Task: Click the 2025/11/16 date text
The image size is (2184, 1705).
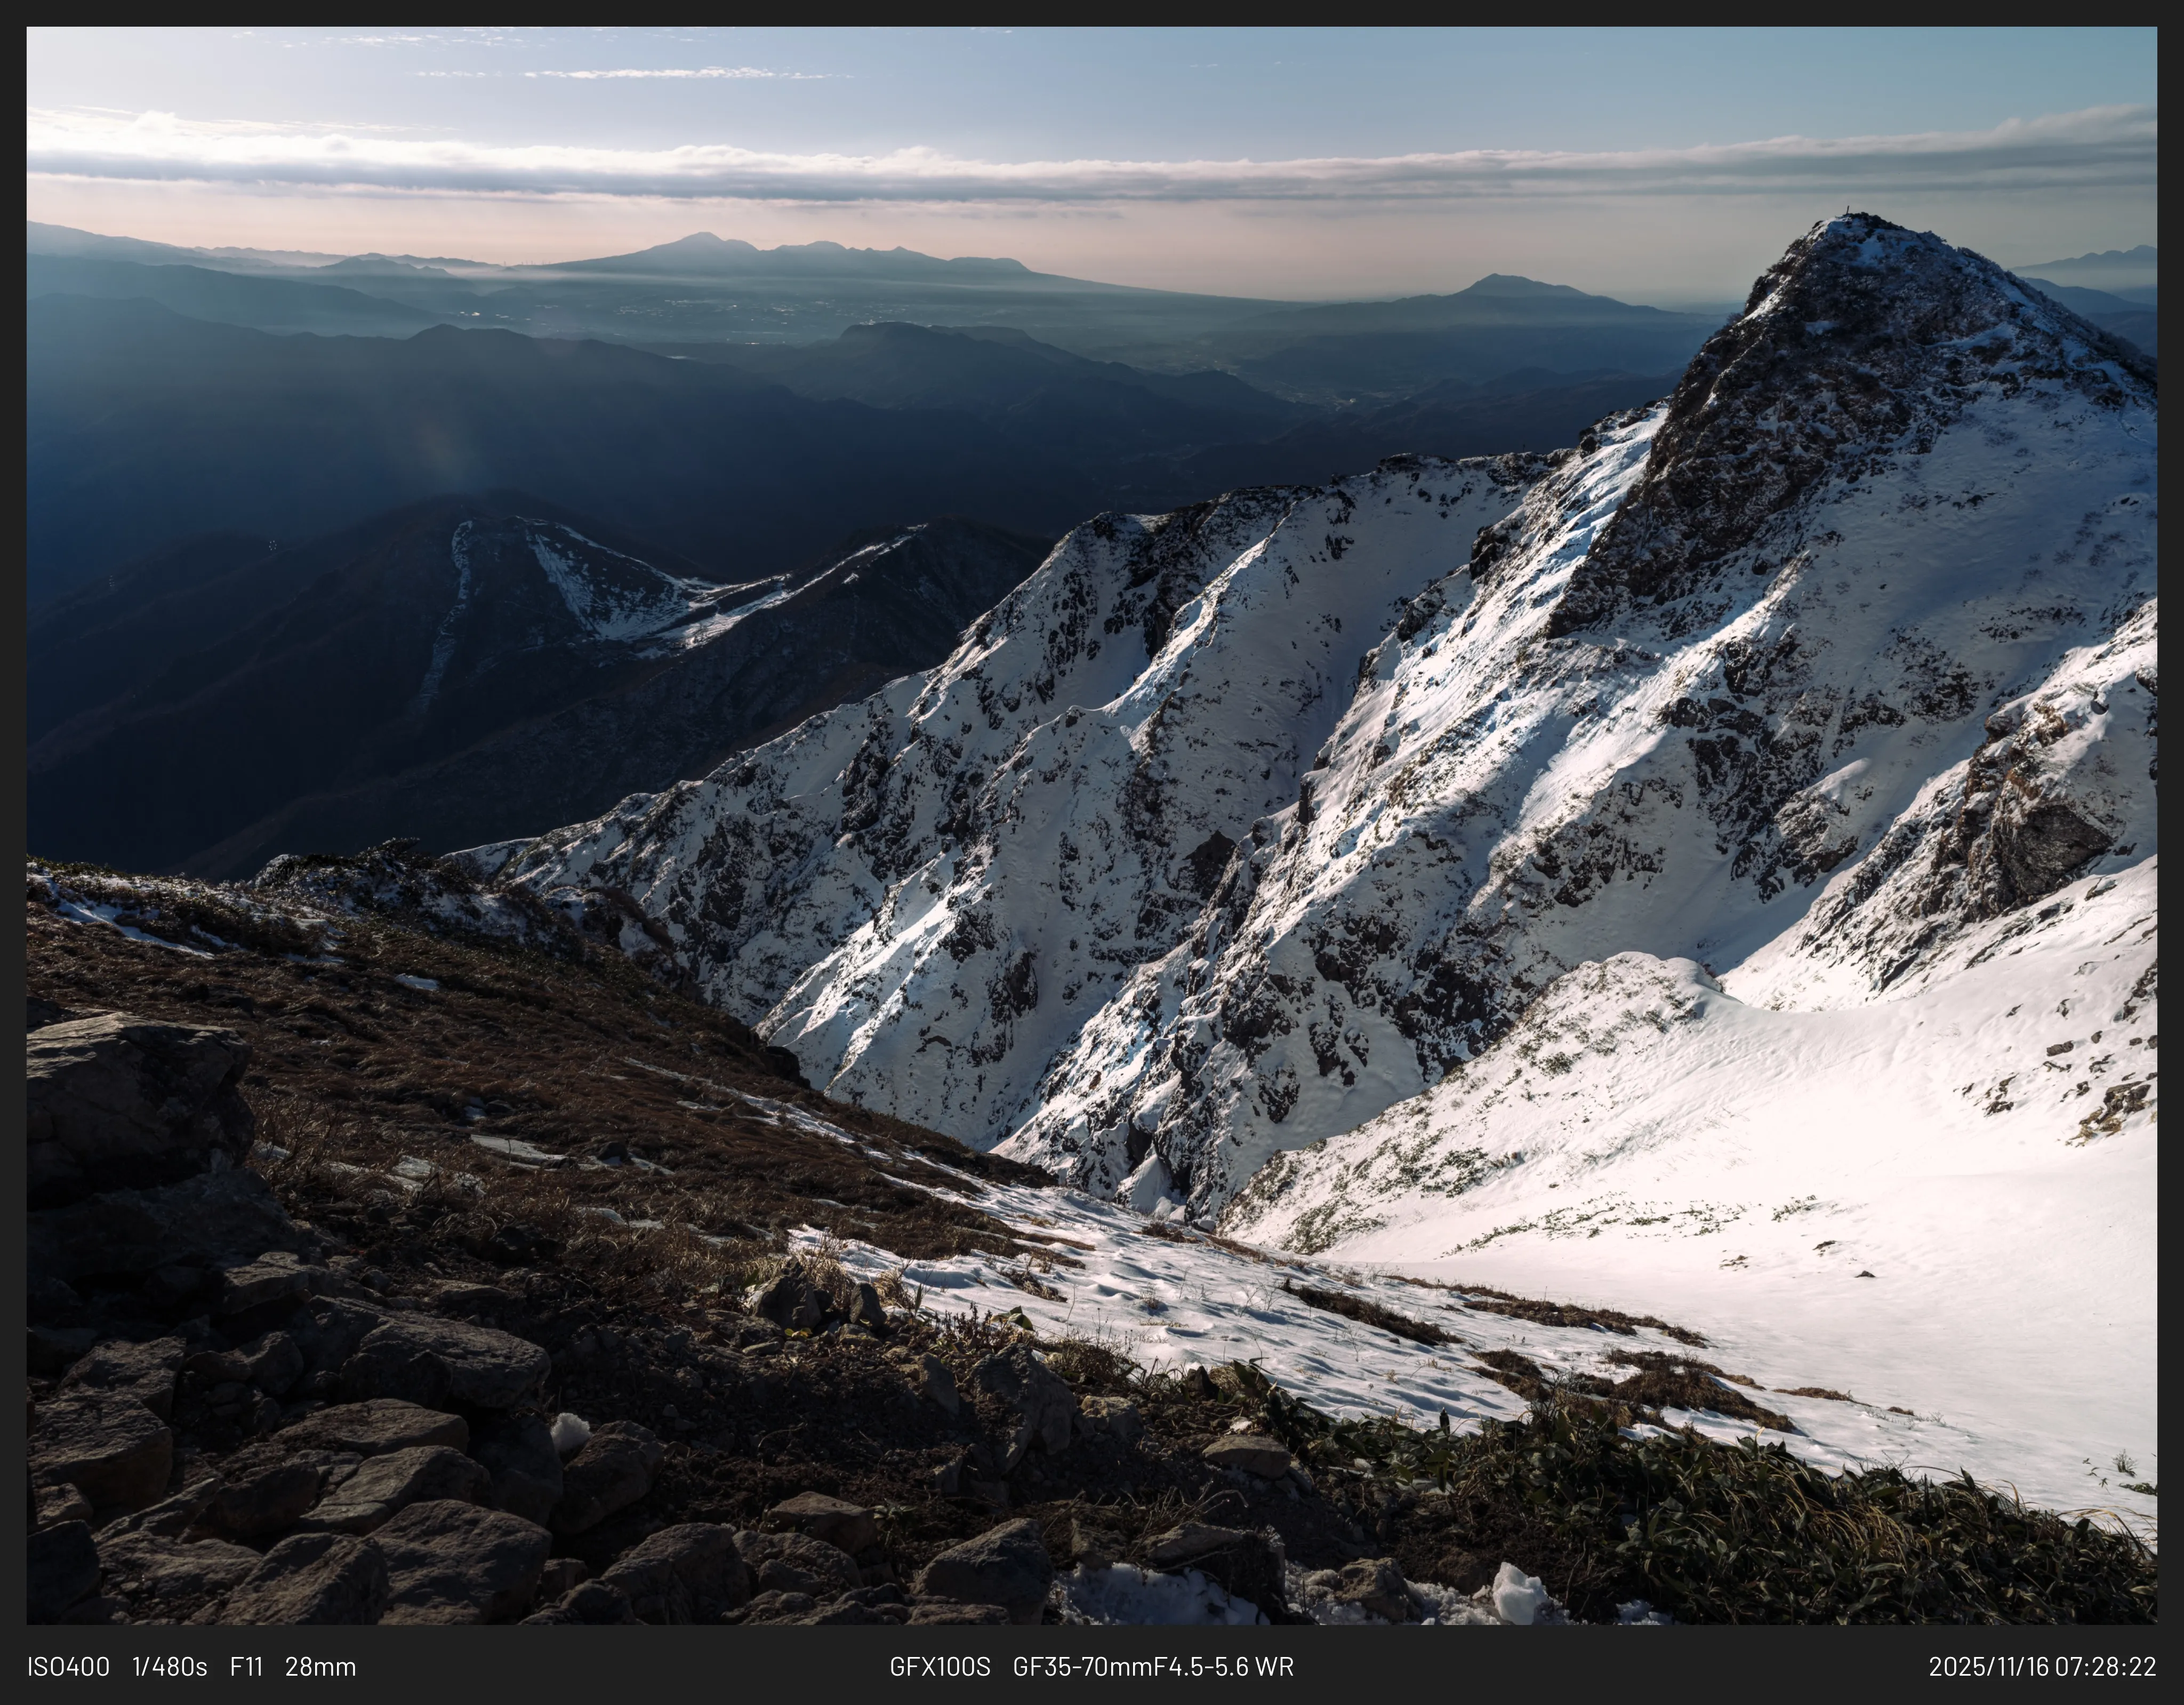Action: 1988,1667
